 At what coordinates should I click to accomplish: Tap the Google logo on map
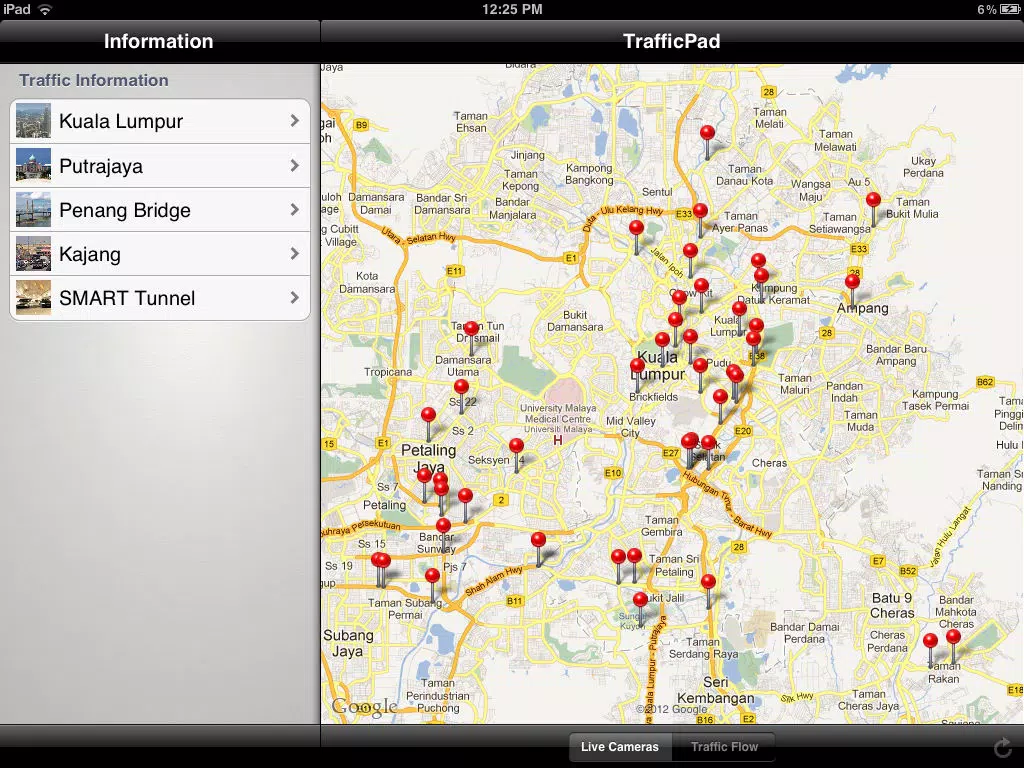coord(364,707)
